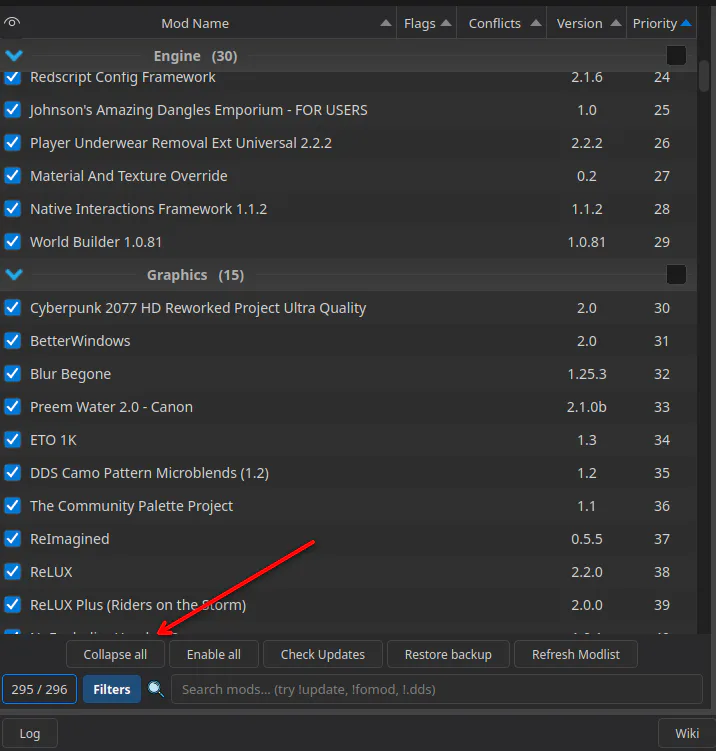Click the magnifier search icon
Viewport: 716px width, 751px height.
click(156, 689)
